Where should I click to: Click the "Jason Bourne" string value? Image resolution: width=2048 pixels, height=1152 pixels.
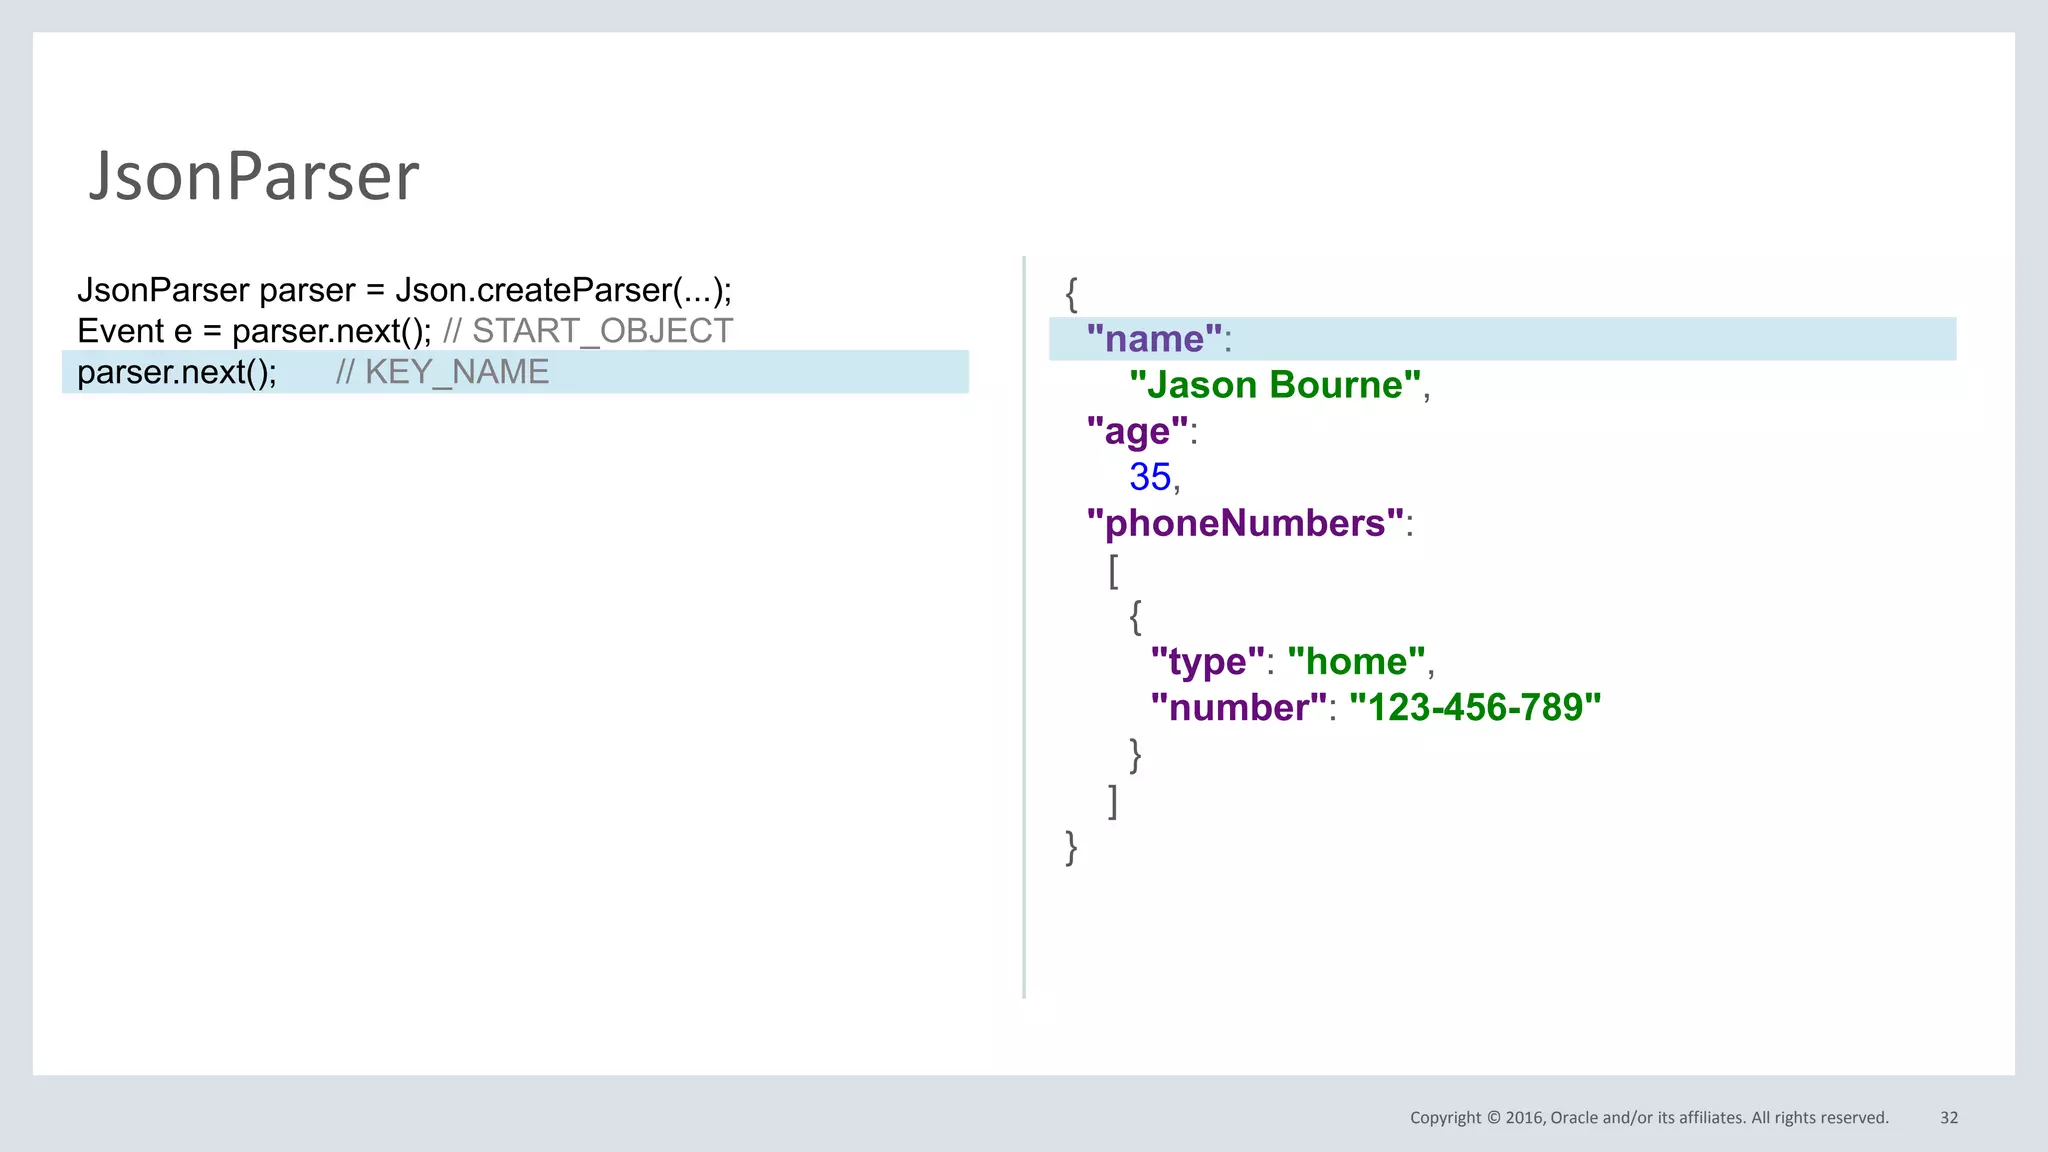pyautogui.click(x=1275, y=385)
